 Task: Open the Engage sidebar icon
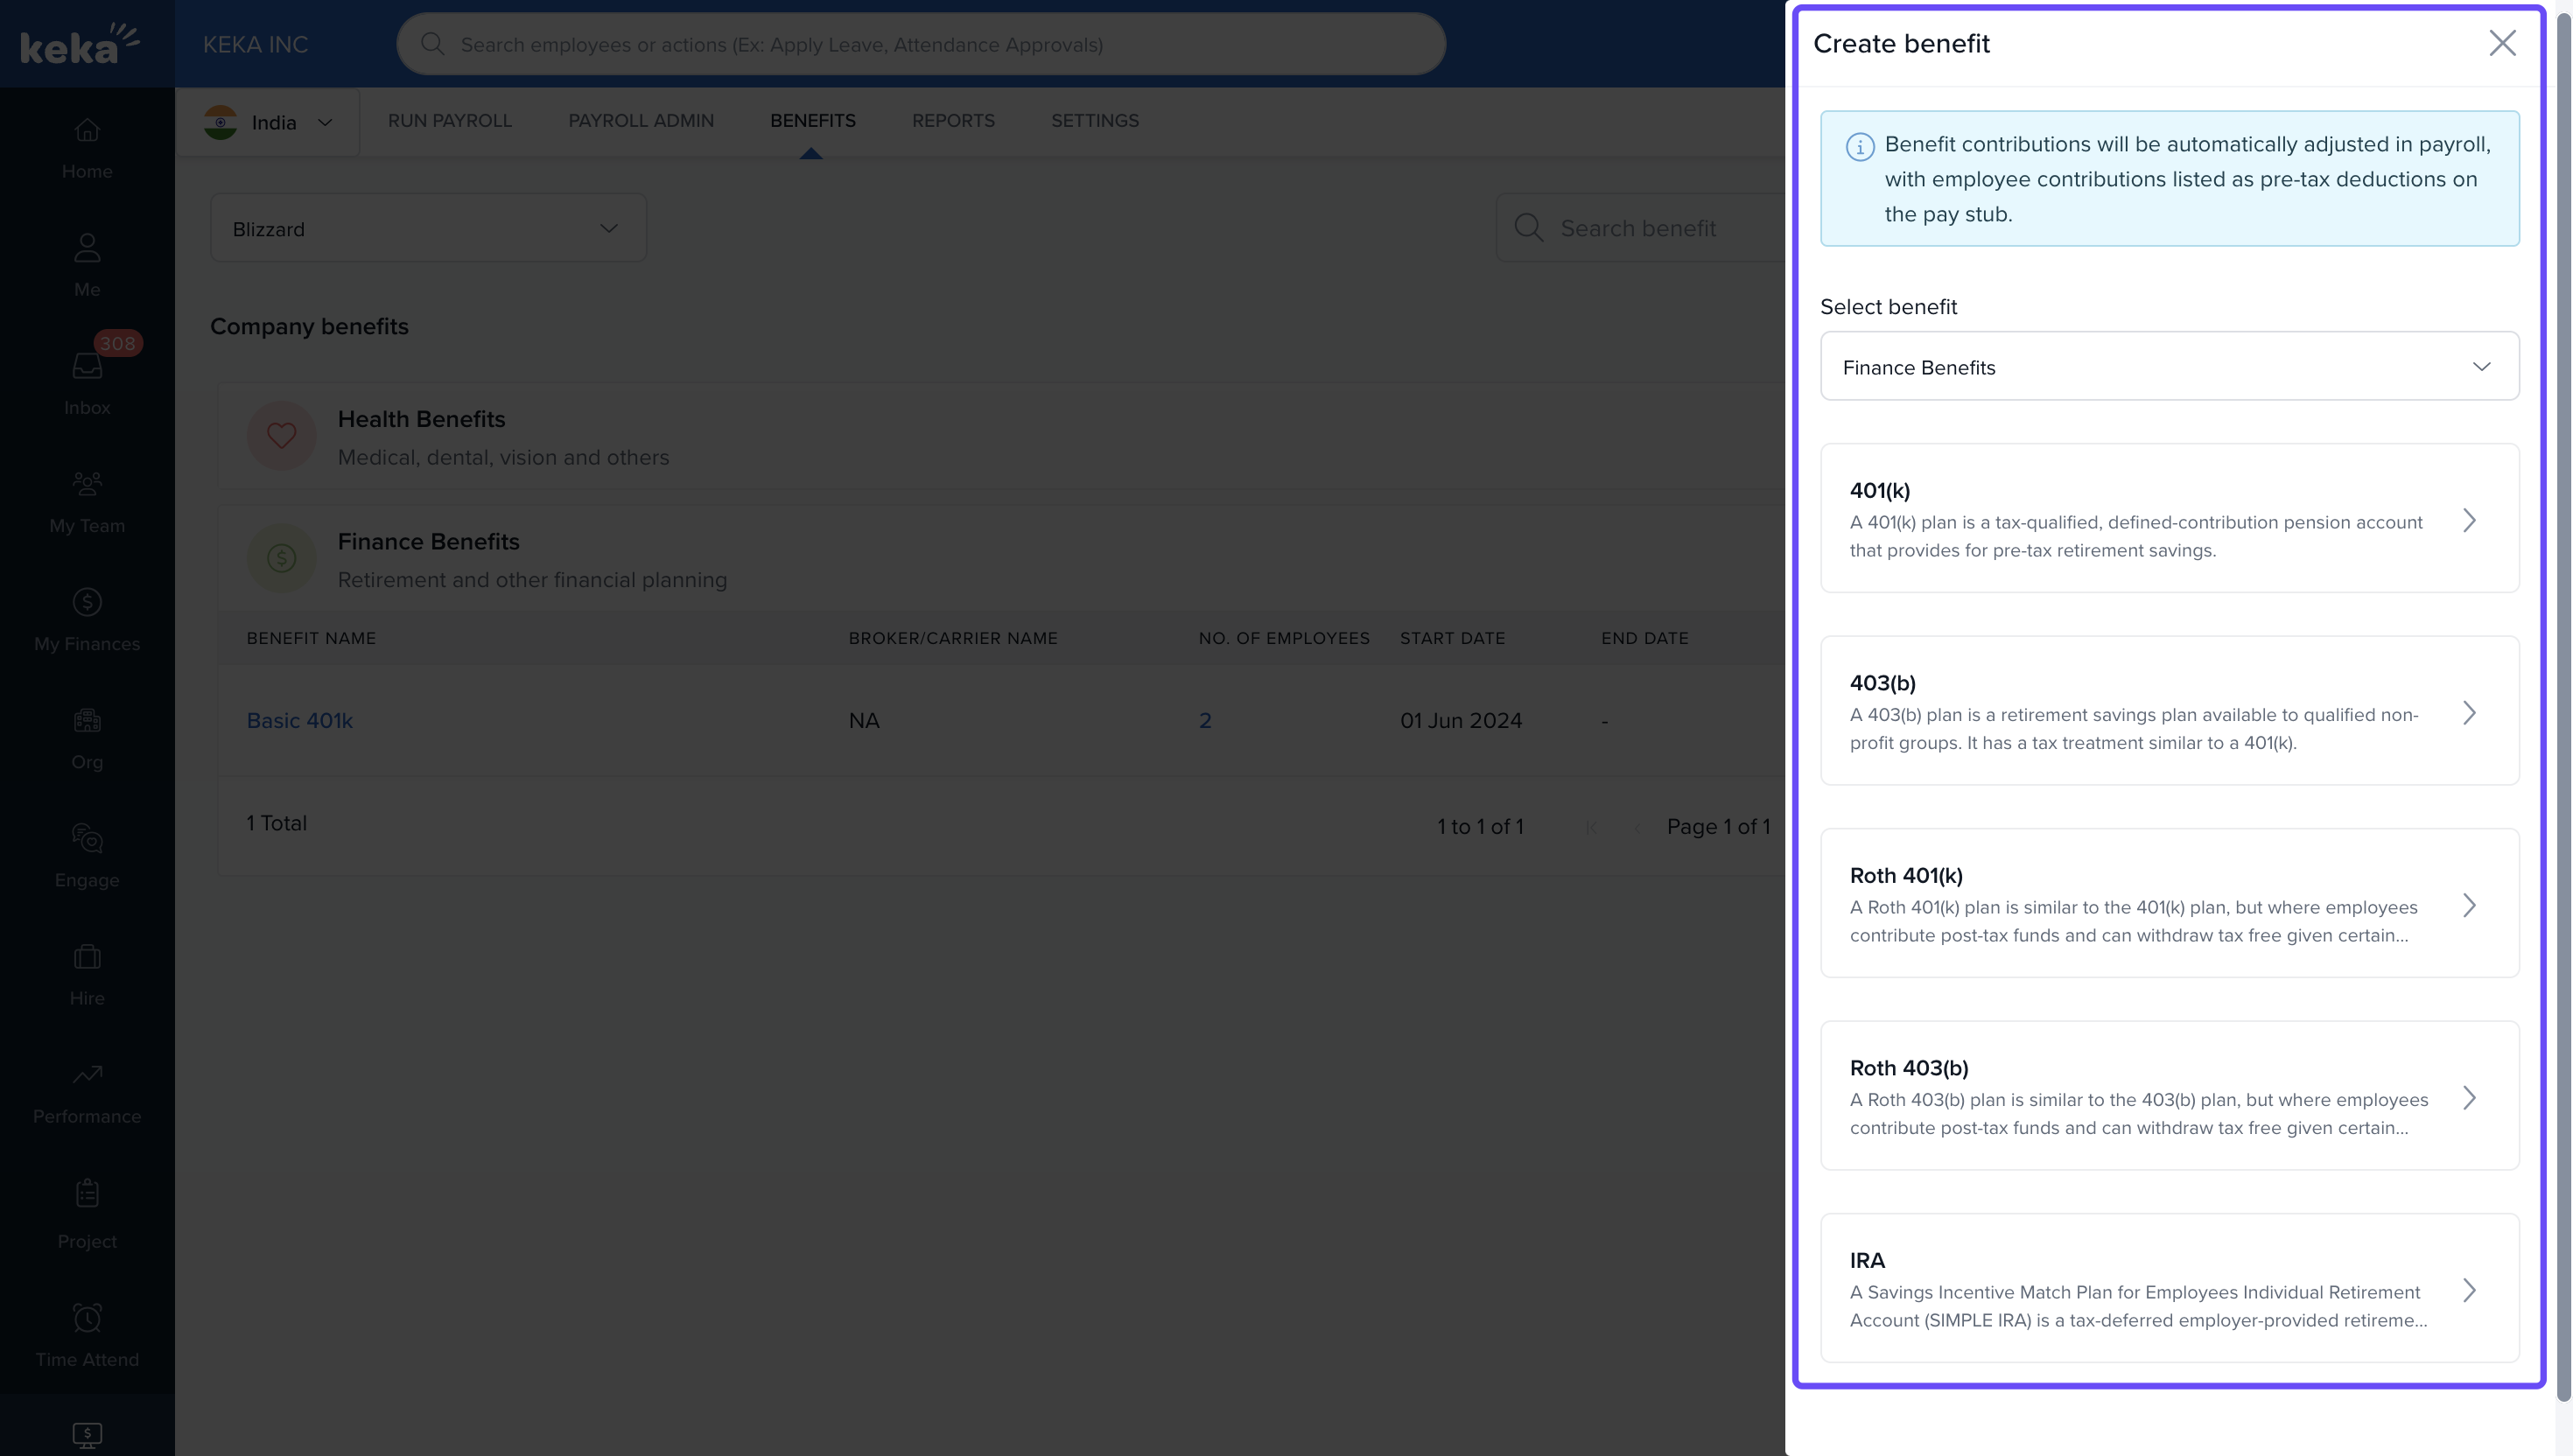tap(87, 854)
